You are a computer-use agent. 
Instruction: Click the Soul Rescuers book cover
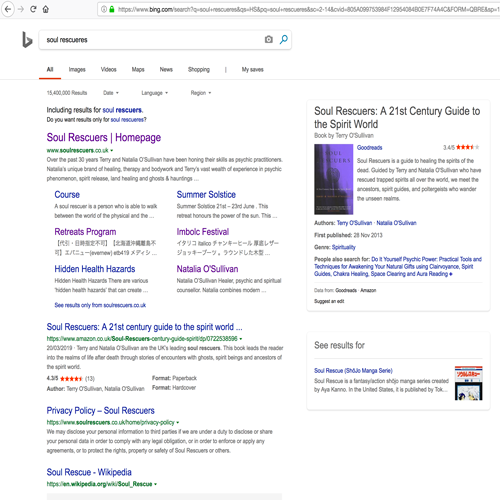[x=333, y=179]
